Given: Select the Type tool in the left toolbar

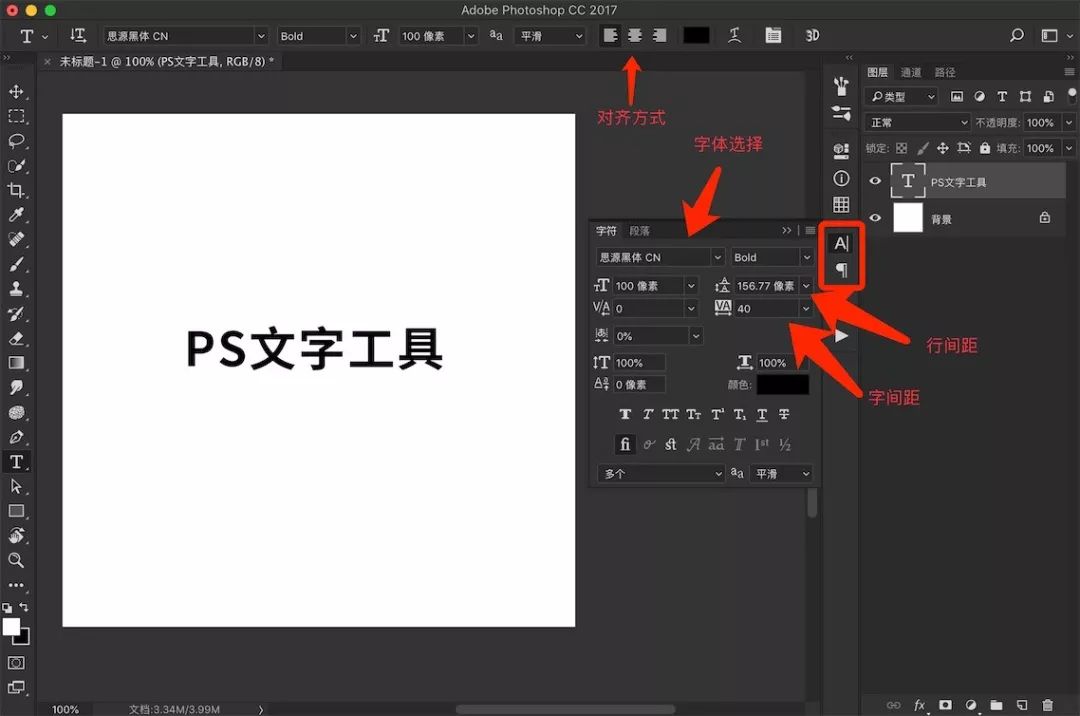Looking at the screenshot, I should coord(14,462).
